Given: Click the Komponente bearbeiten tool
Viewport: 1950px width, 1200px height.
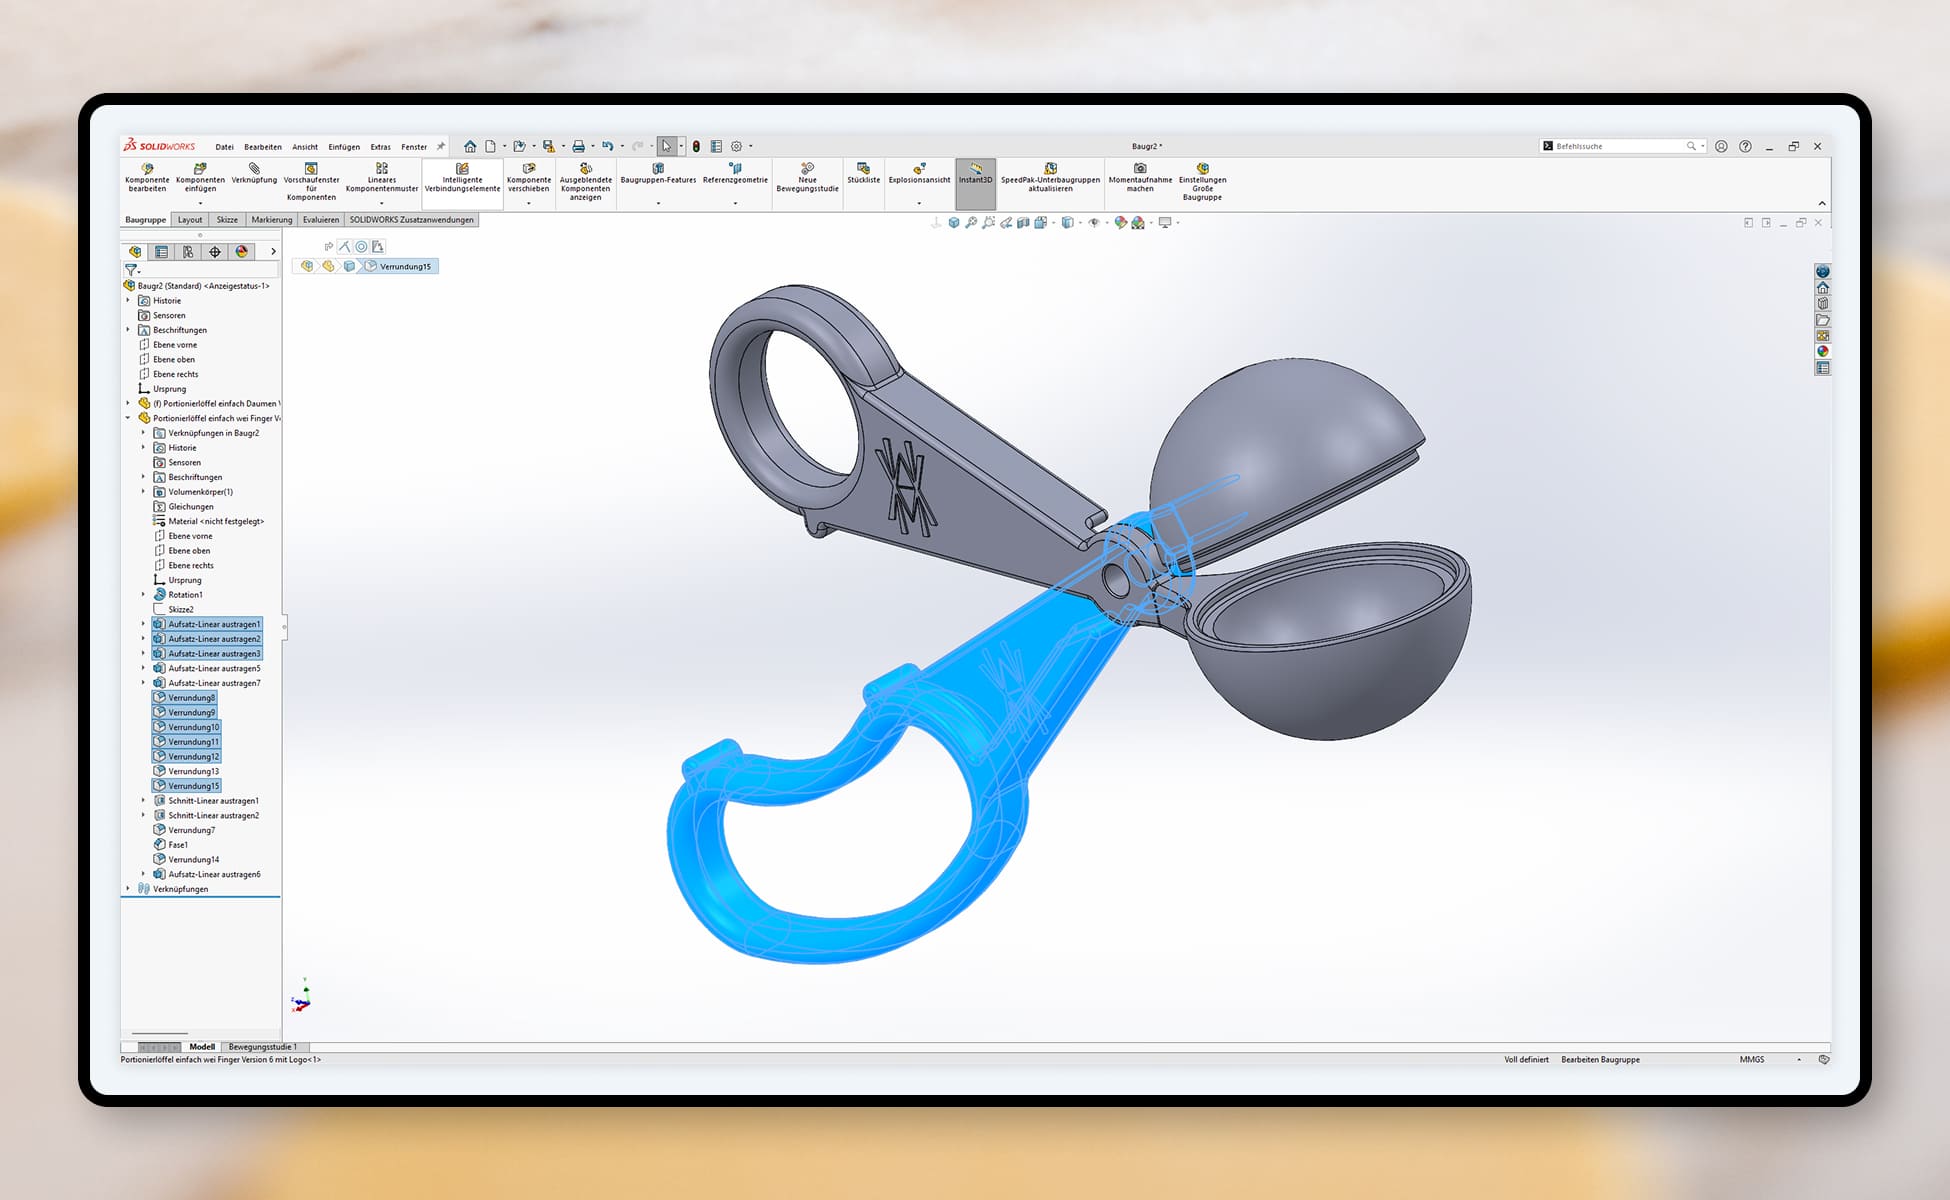Looking at the screenshot, I should pos(147,178).
